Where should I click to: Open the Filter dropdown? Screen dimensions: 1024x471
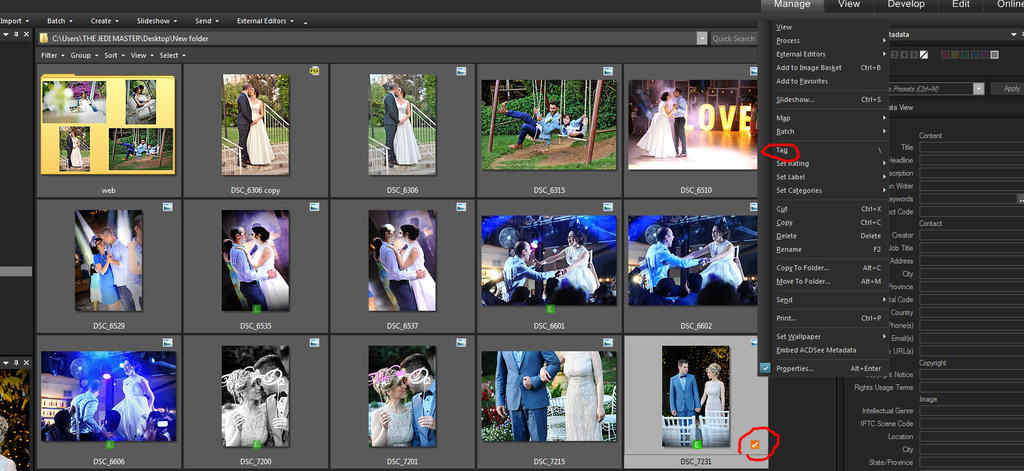tap(50, 55)
